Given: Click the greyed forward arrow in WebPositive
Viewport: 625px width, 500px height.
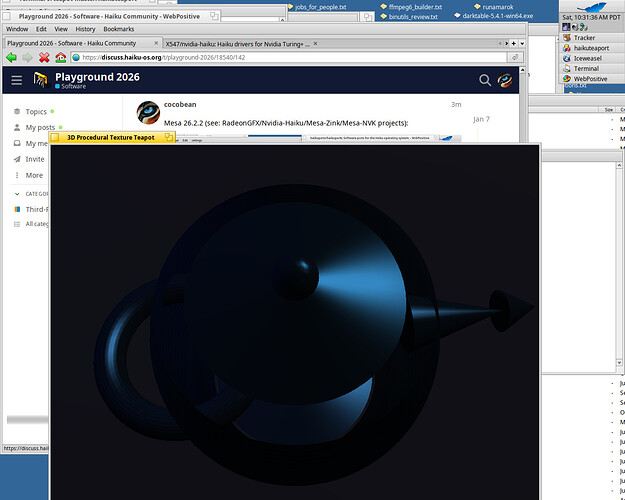Looking at the screenshot, I should 27,57.
